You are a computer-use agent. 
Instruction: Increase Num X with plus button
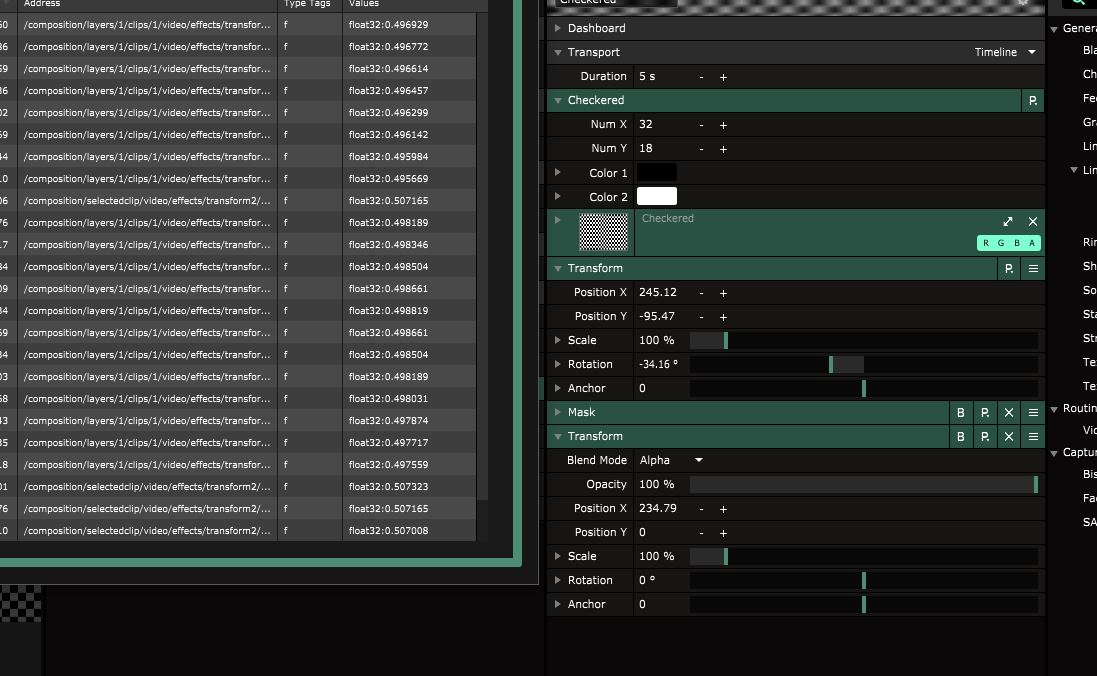tap(723, 125)
